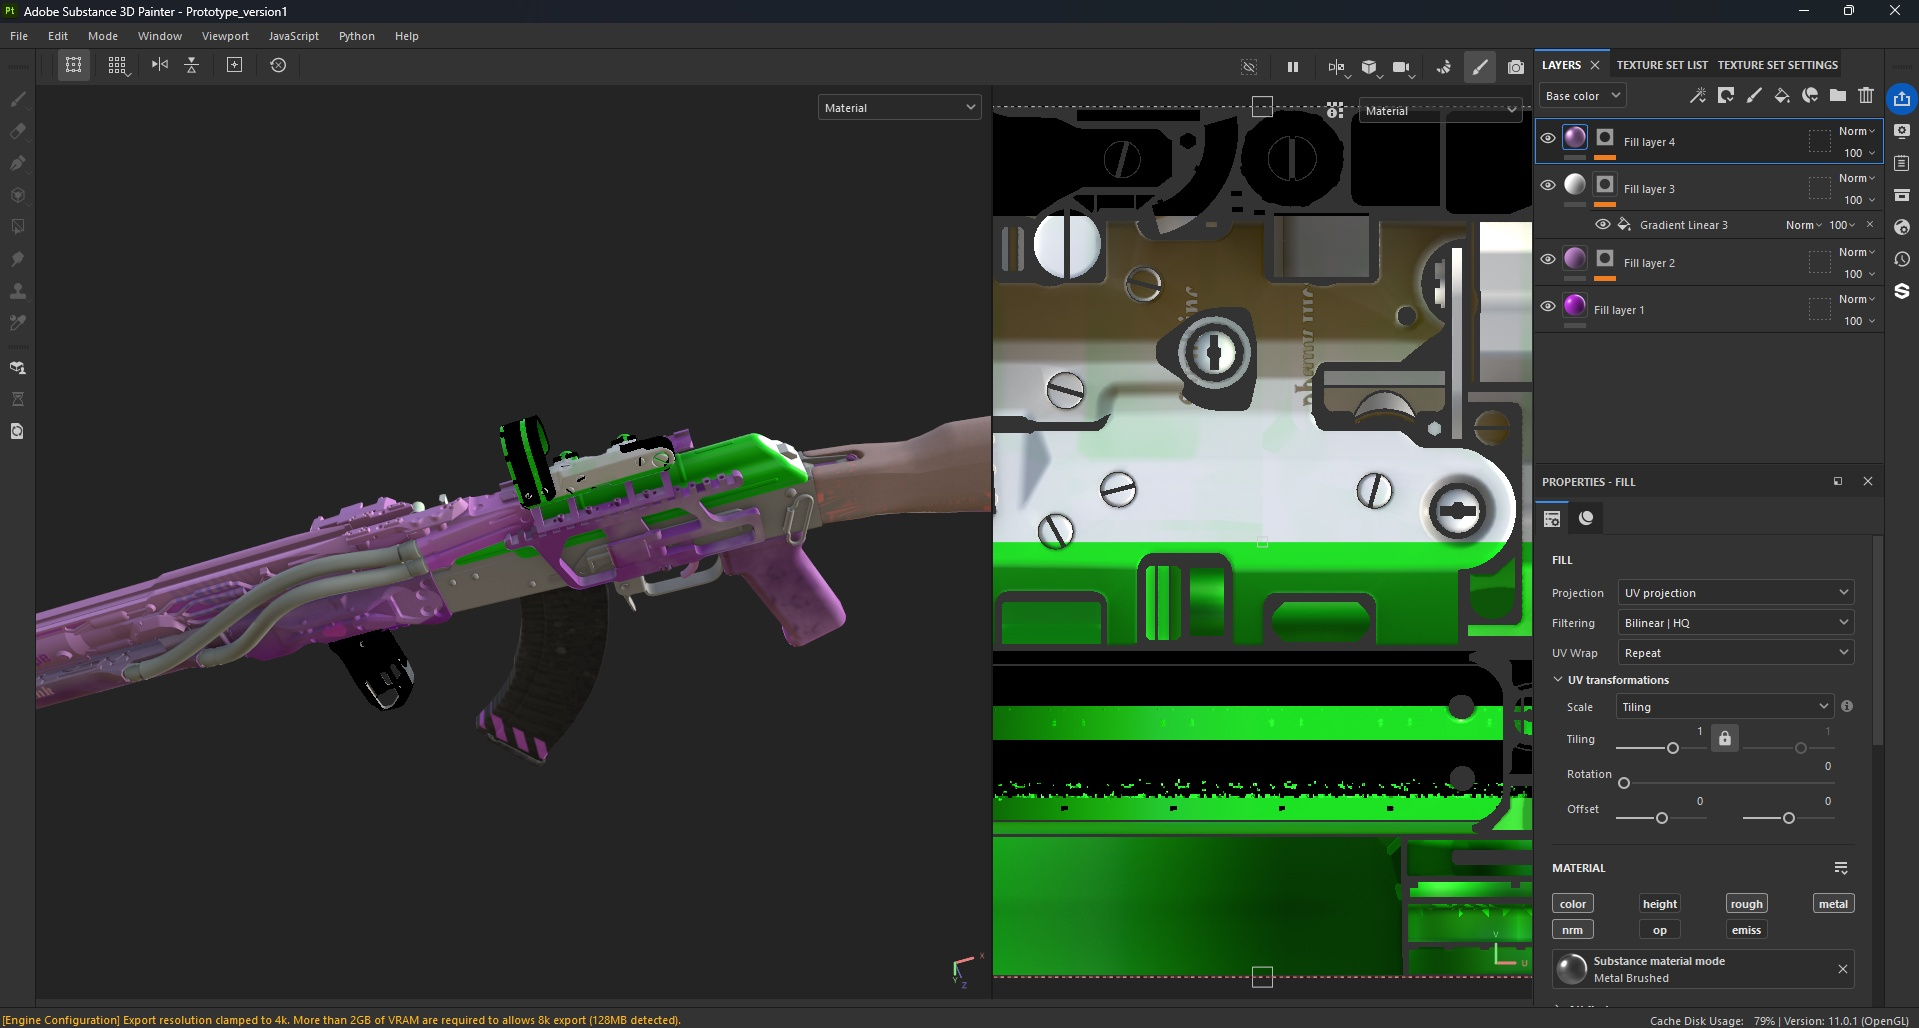Switch to the Texture Set Settings tab
This screenshot has height=1028, width=1919.
coord(1777,65)
